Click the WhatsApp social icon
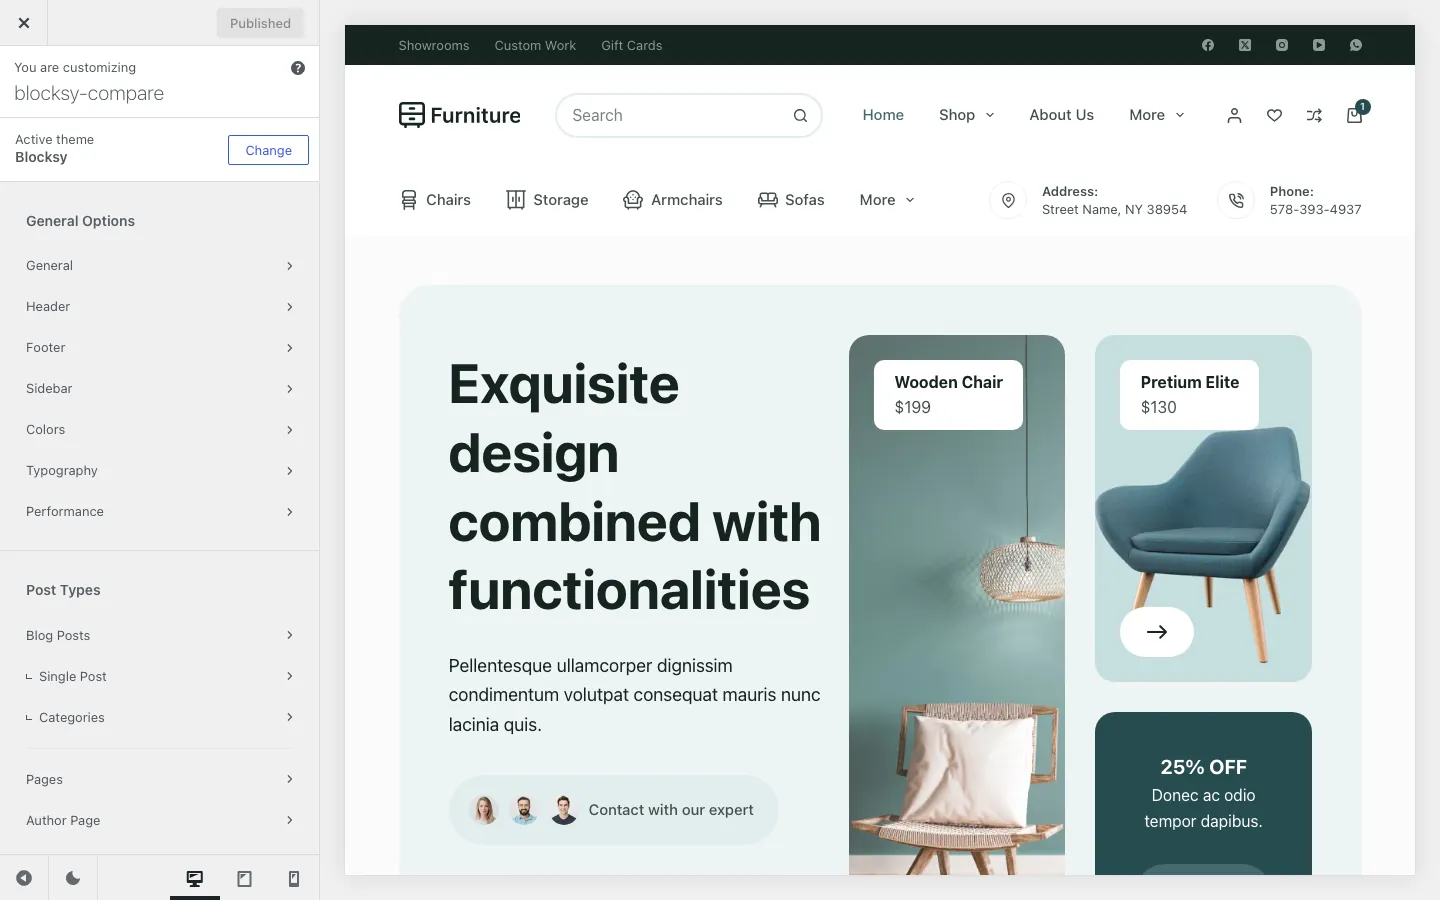The image size is (1440, 900). coord(1356,45)
